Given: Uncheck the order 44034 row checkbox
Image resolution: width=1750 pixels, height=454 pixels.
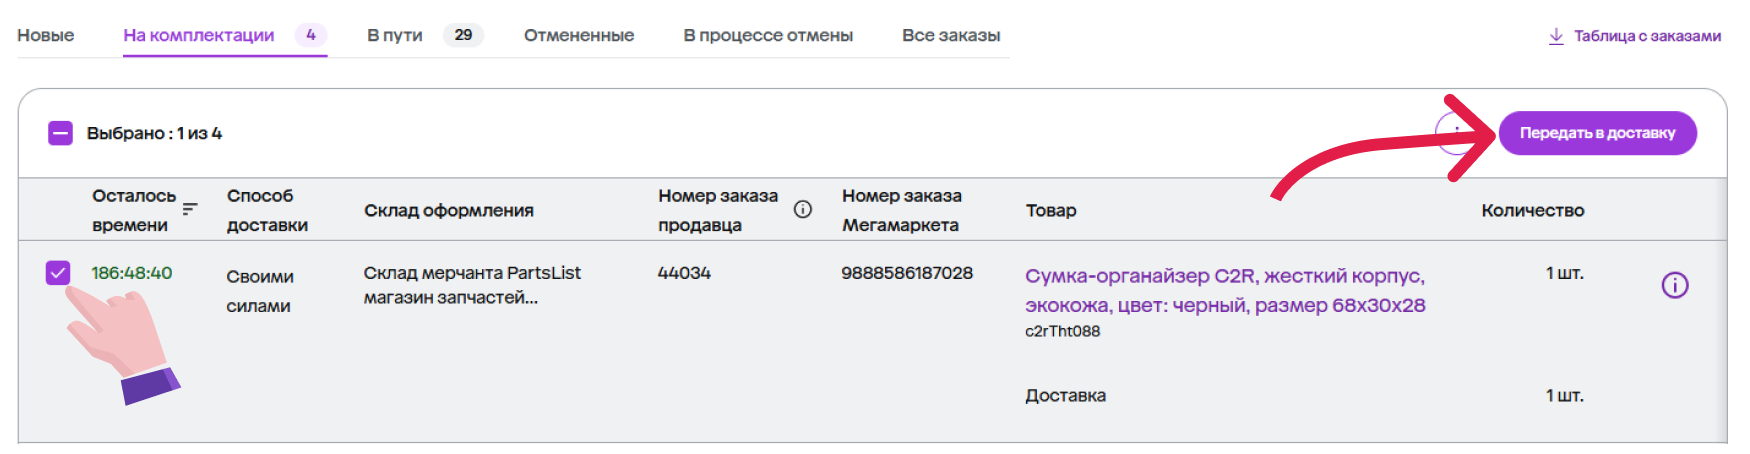Looking at the screenshot, I should (58, 272).
